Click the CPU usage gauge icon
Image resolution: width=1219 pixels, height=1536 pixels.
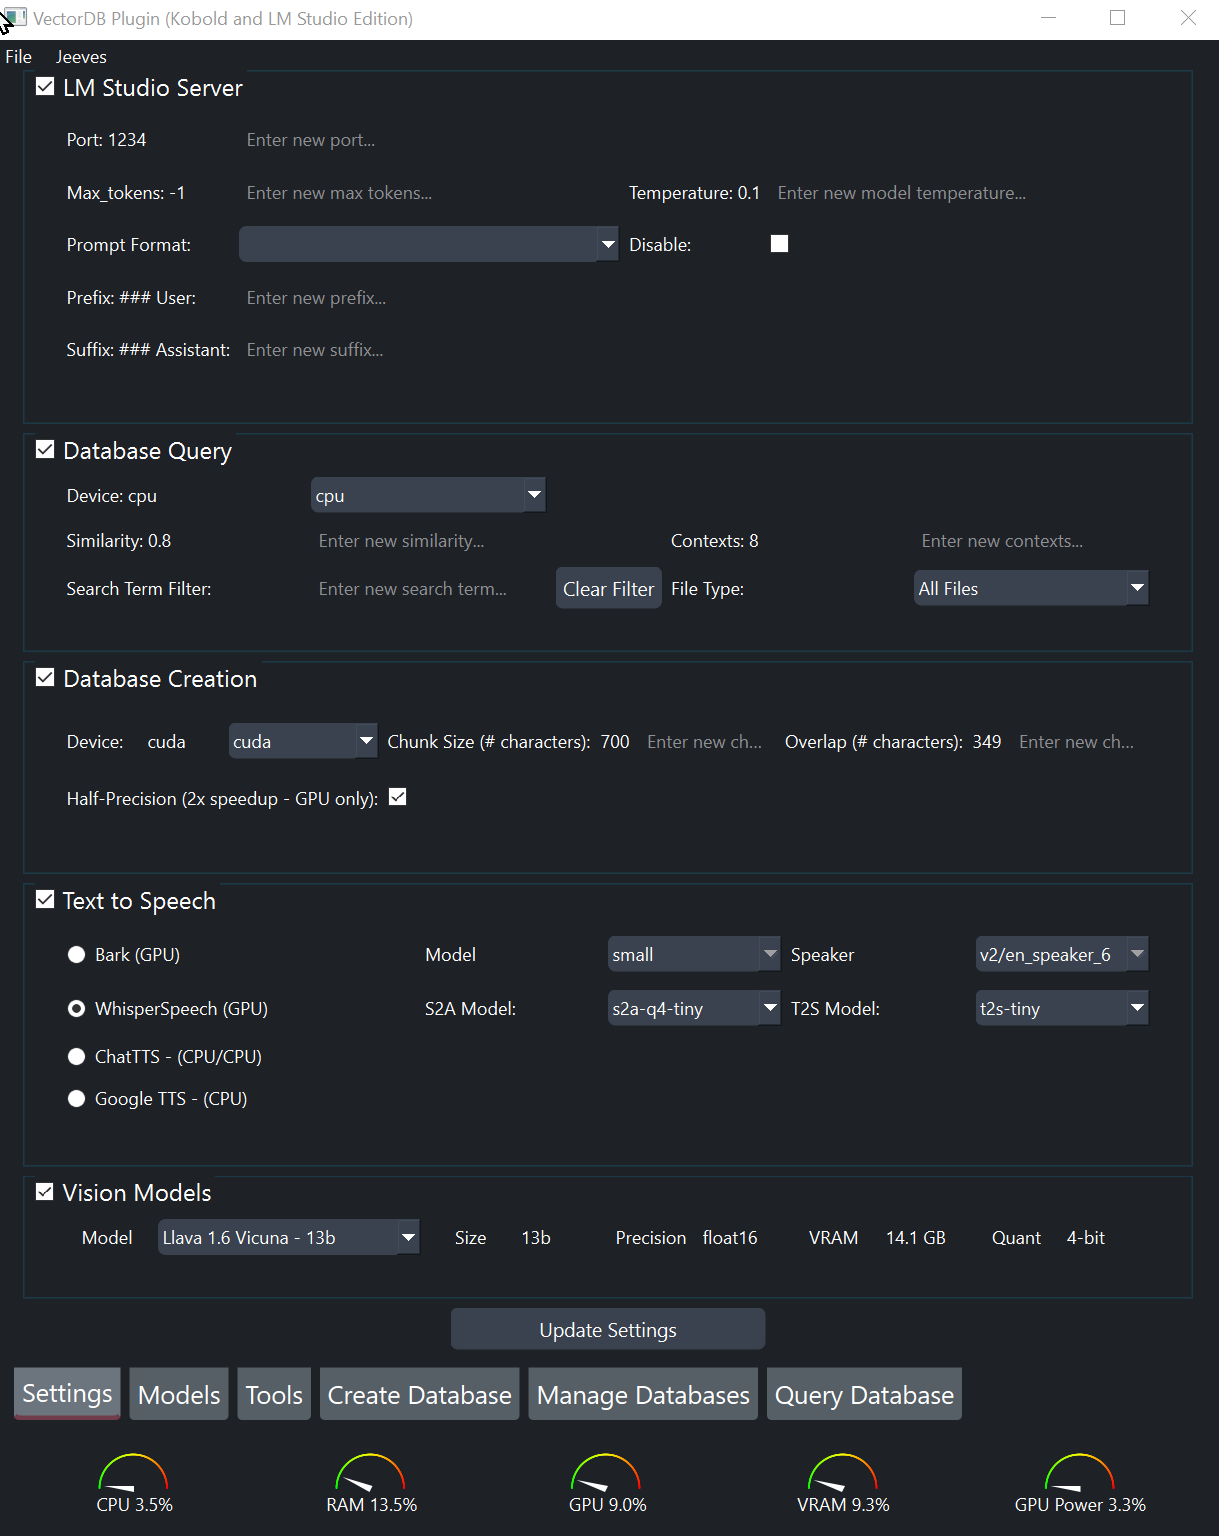133,1473
